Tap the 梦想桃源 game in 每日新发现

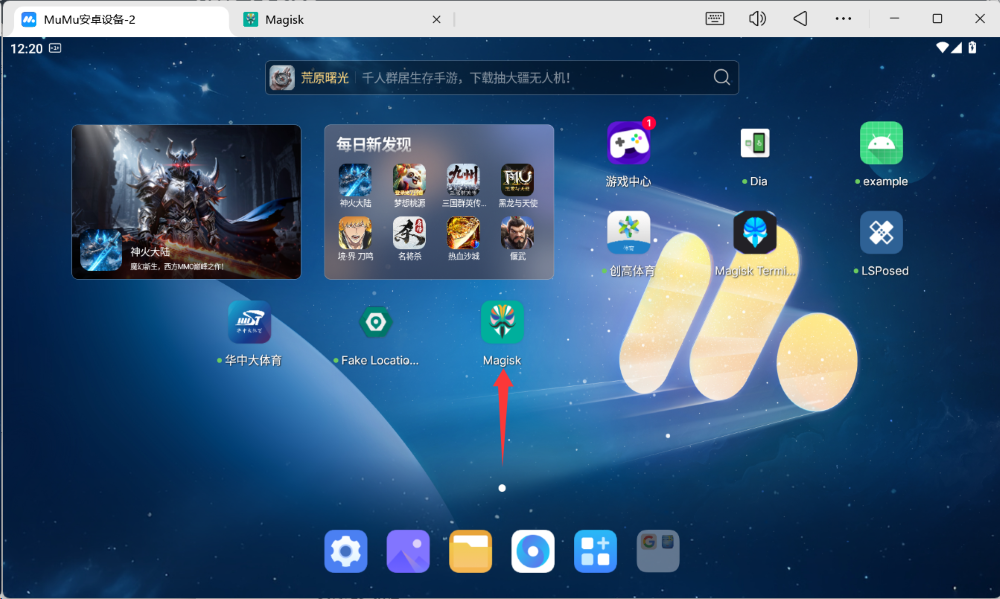[x=409, y=178]
